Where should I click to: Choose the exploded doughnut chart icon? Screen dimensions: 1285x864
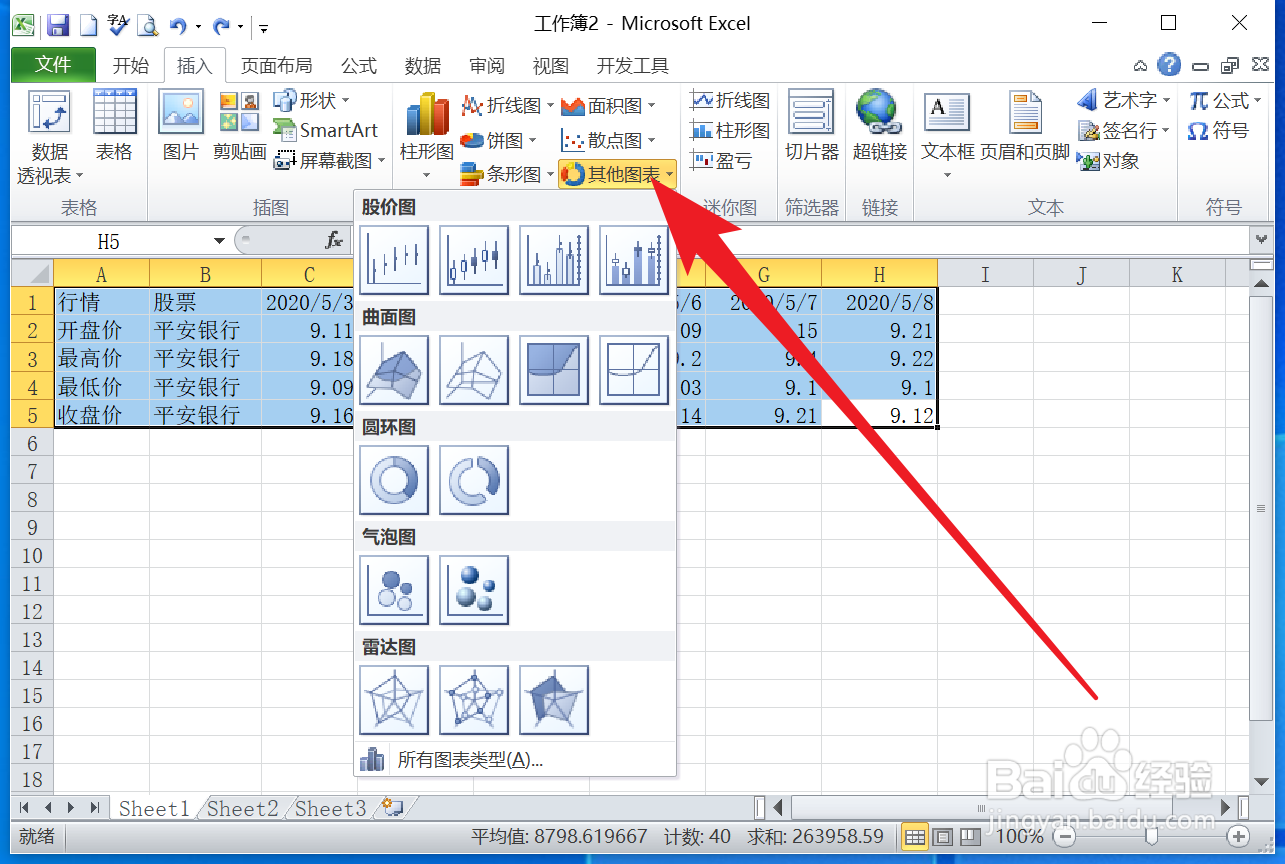click(474, 480)
